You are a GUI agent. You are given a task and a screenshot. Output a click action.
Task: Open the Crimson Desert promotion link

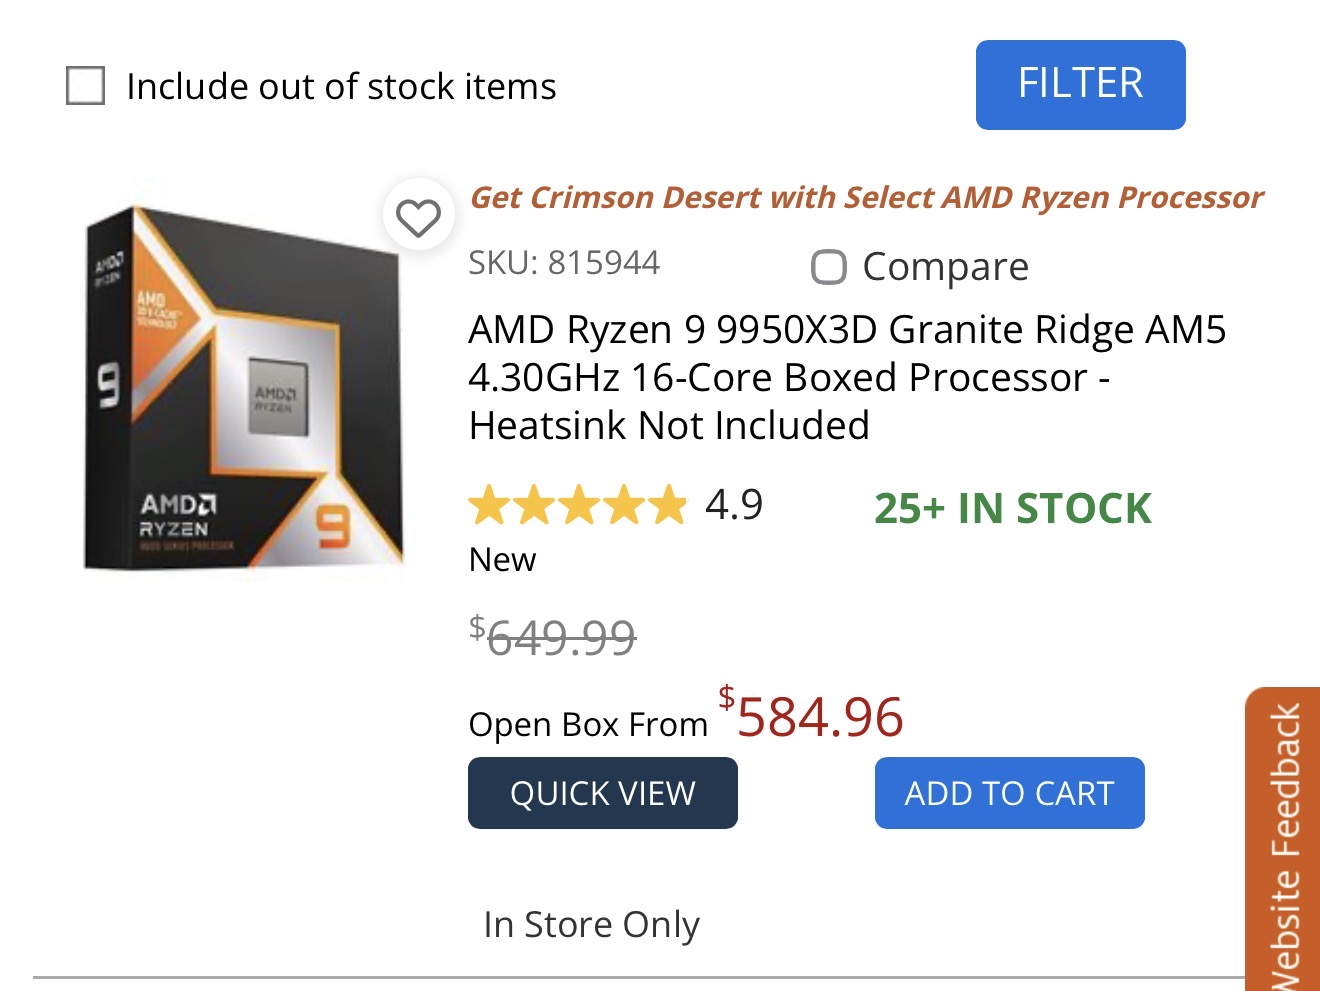coord(866,197)
